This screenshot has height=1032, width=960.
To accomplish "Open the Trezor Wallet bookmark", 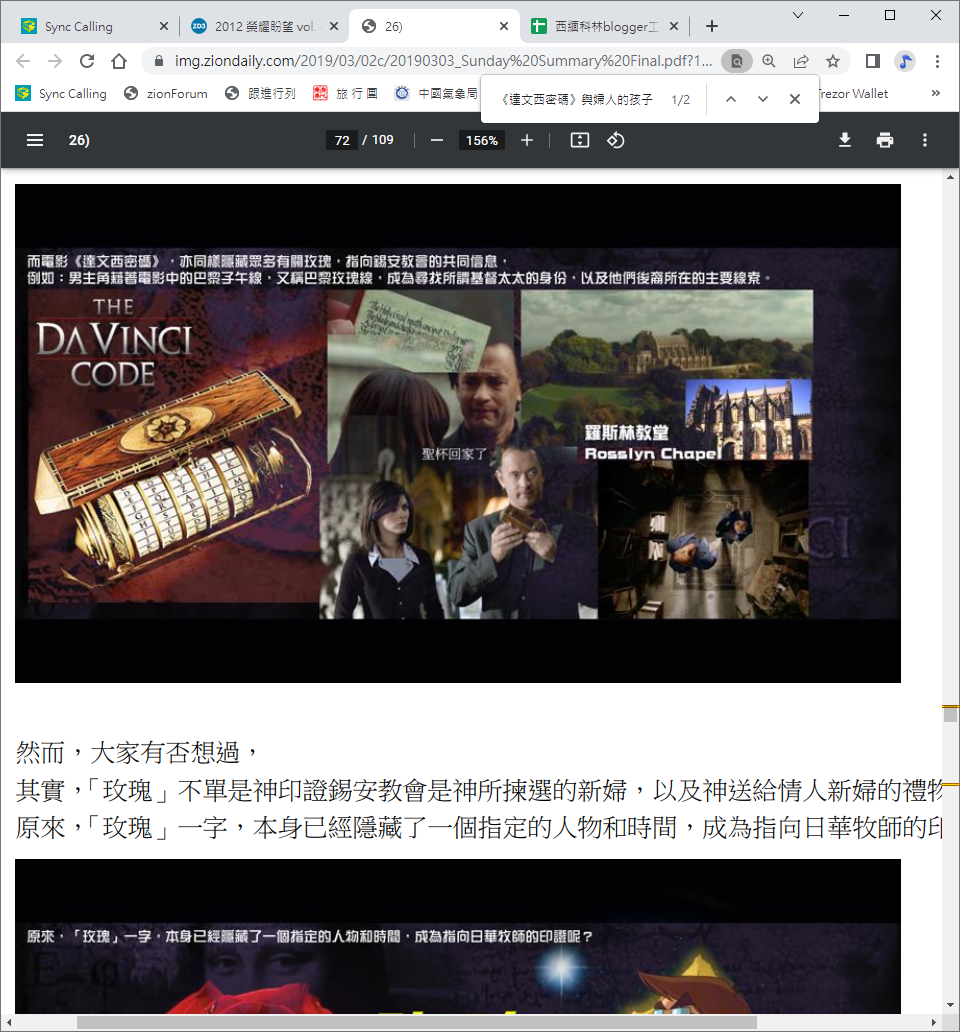I will coord(854,93).
